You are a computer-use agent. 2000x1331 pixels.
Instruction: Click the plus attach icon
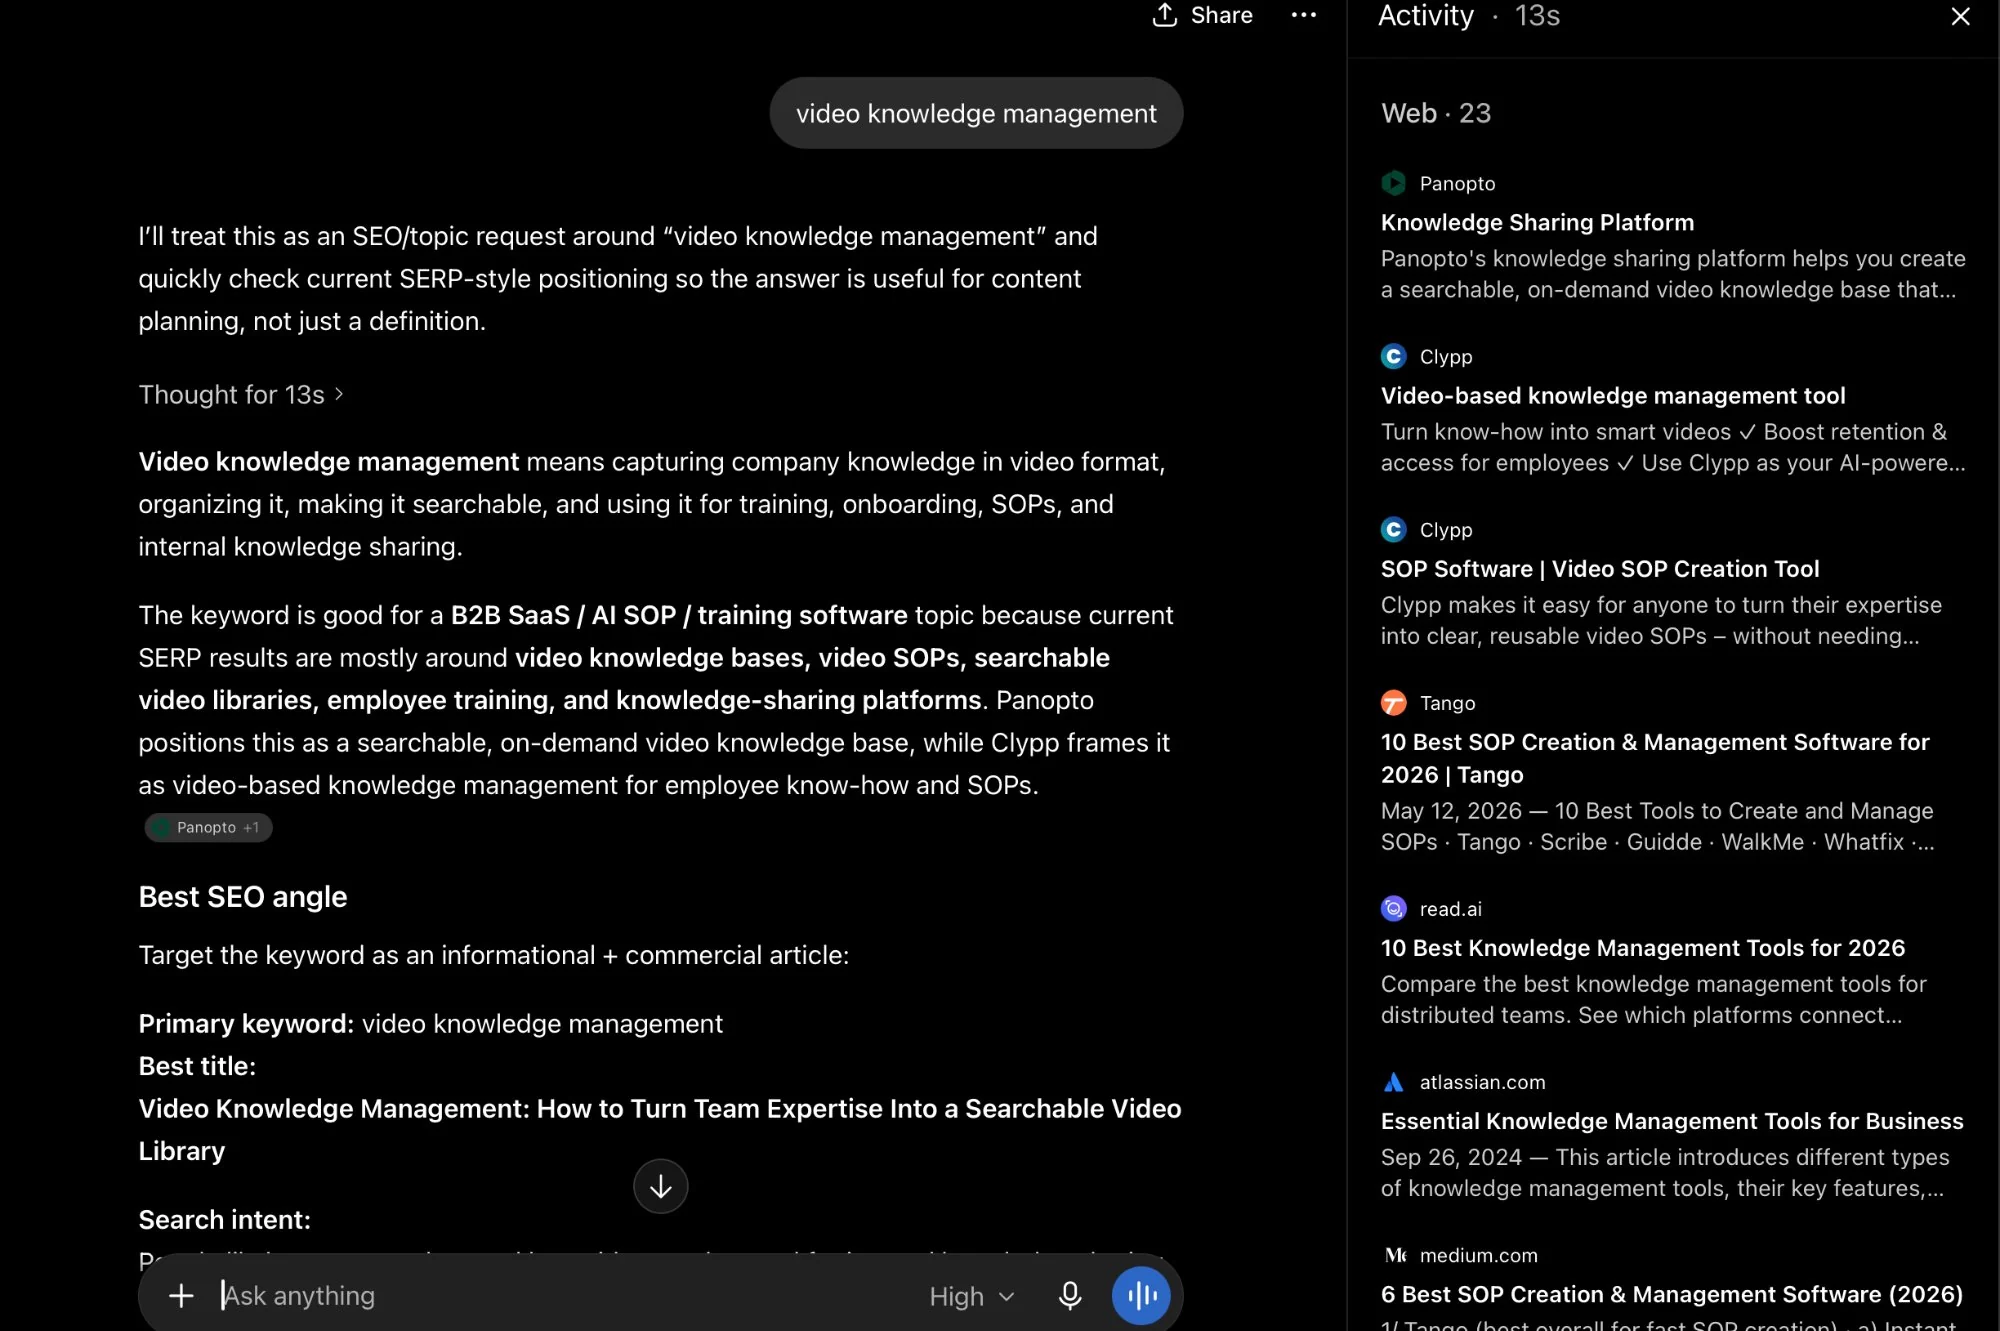[x=181, y=1296]
